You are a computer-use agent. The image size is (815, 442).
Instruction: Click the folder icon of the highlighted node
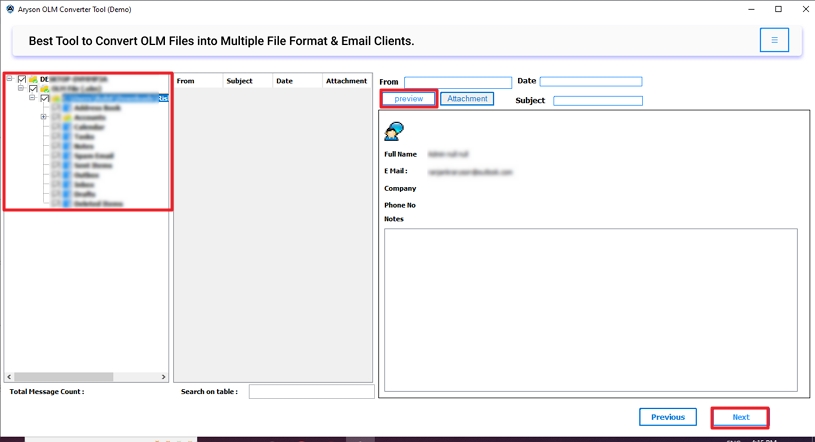56,98
